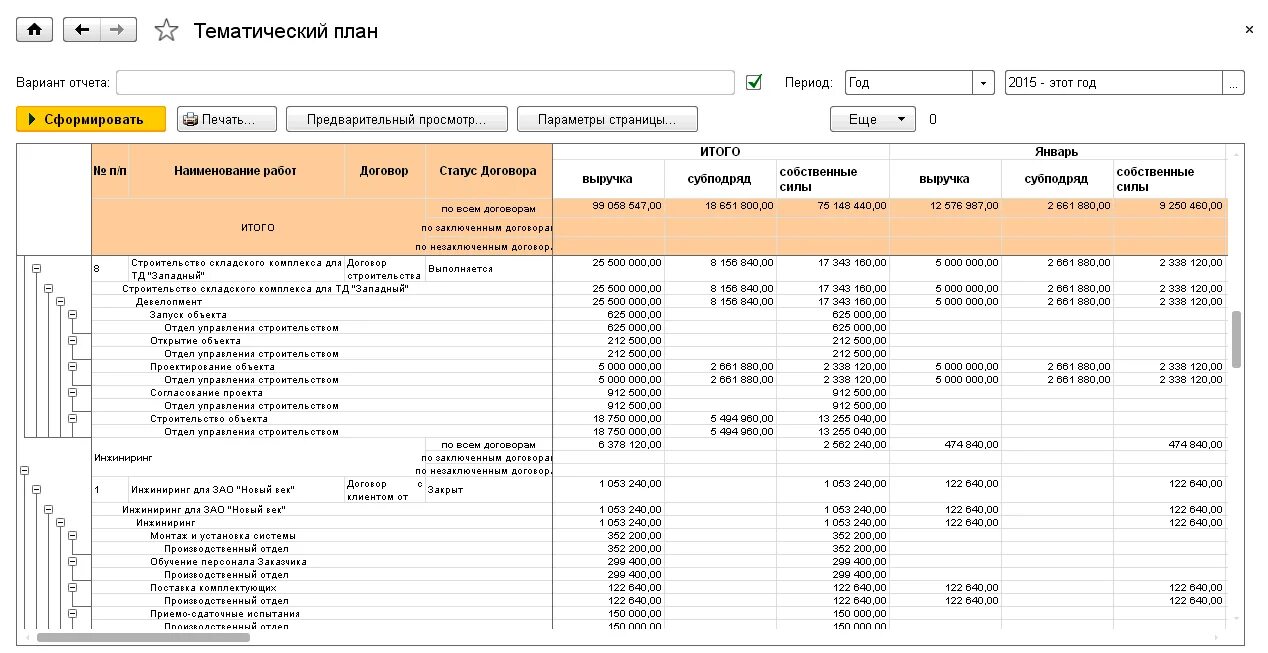The width and height of the screenshot is (1268, 653).
Task: Open the Год period type dropdown
Action: pyautogui.click(x=985, y=82)
